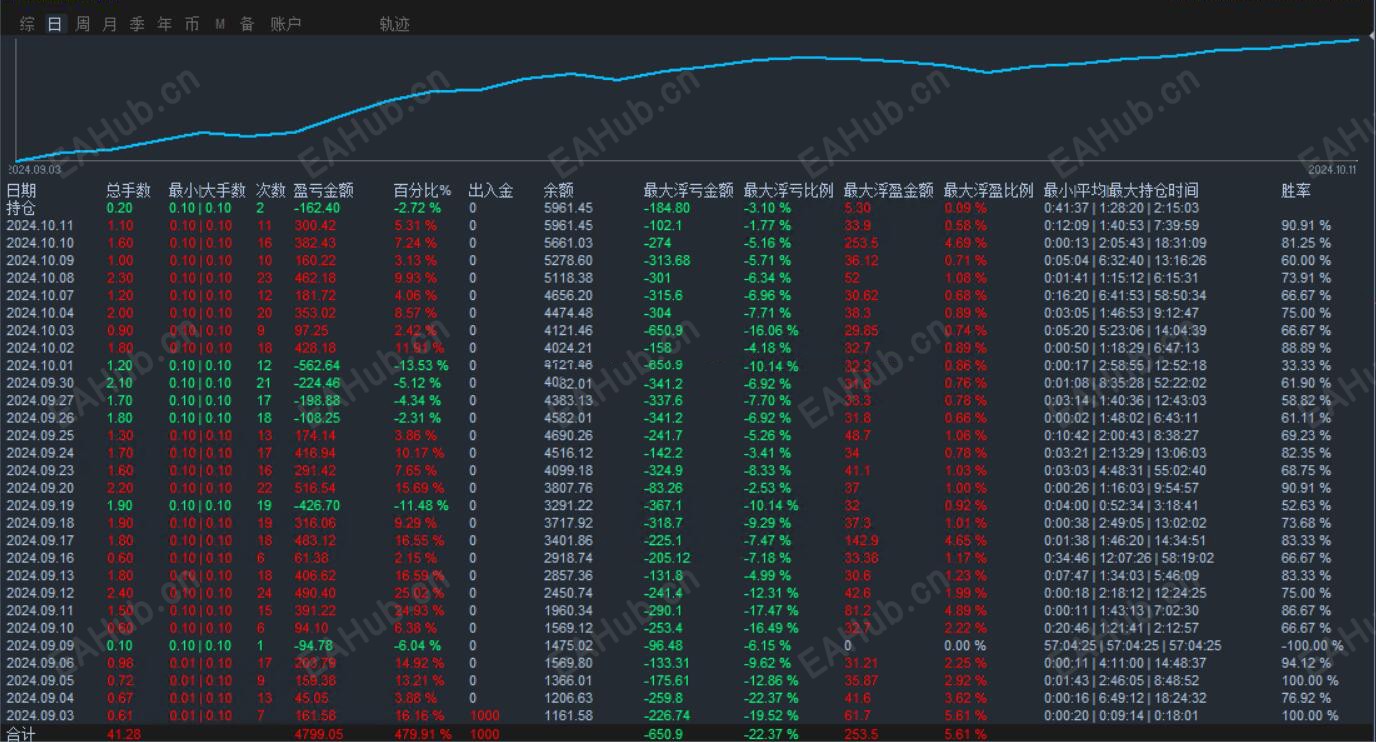Click the 出入金 column header
The width and height of the screenshot is (1376, 742).
[x=491, y=190]
